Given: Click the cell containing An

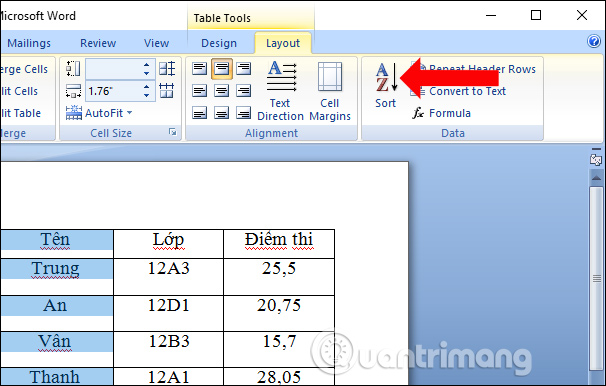Looking at the screenshot, I should coord(56,313).
